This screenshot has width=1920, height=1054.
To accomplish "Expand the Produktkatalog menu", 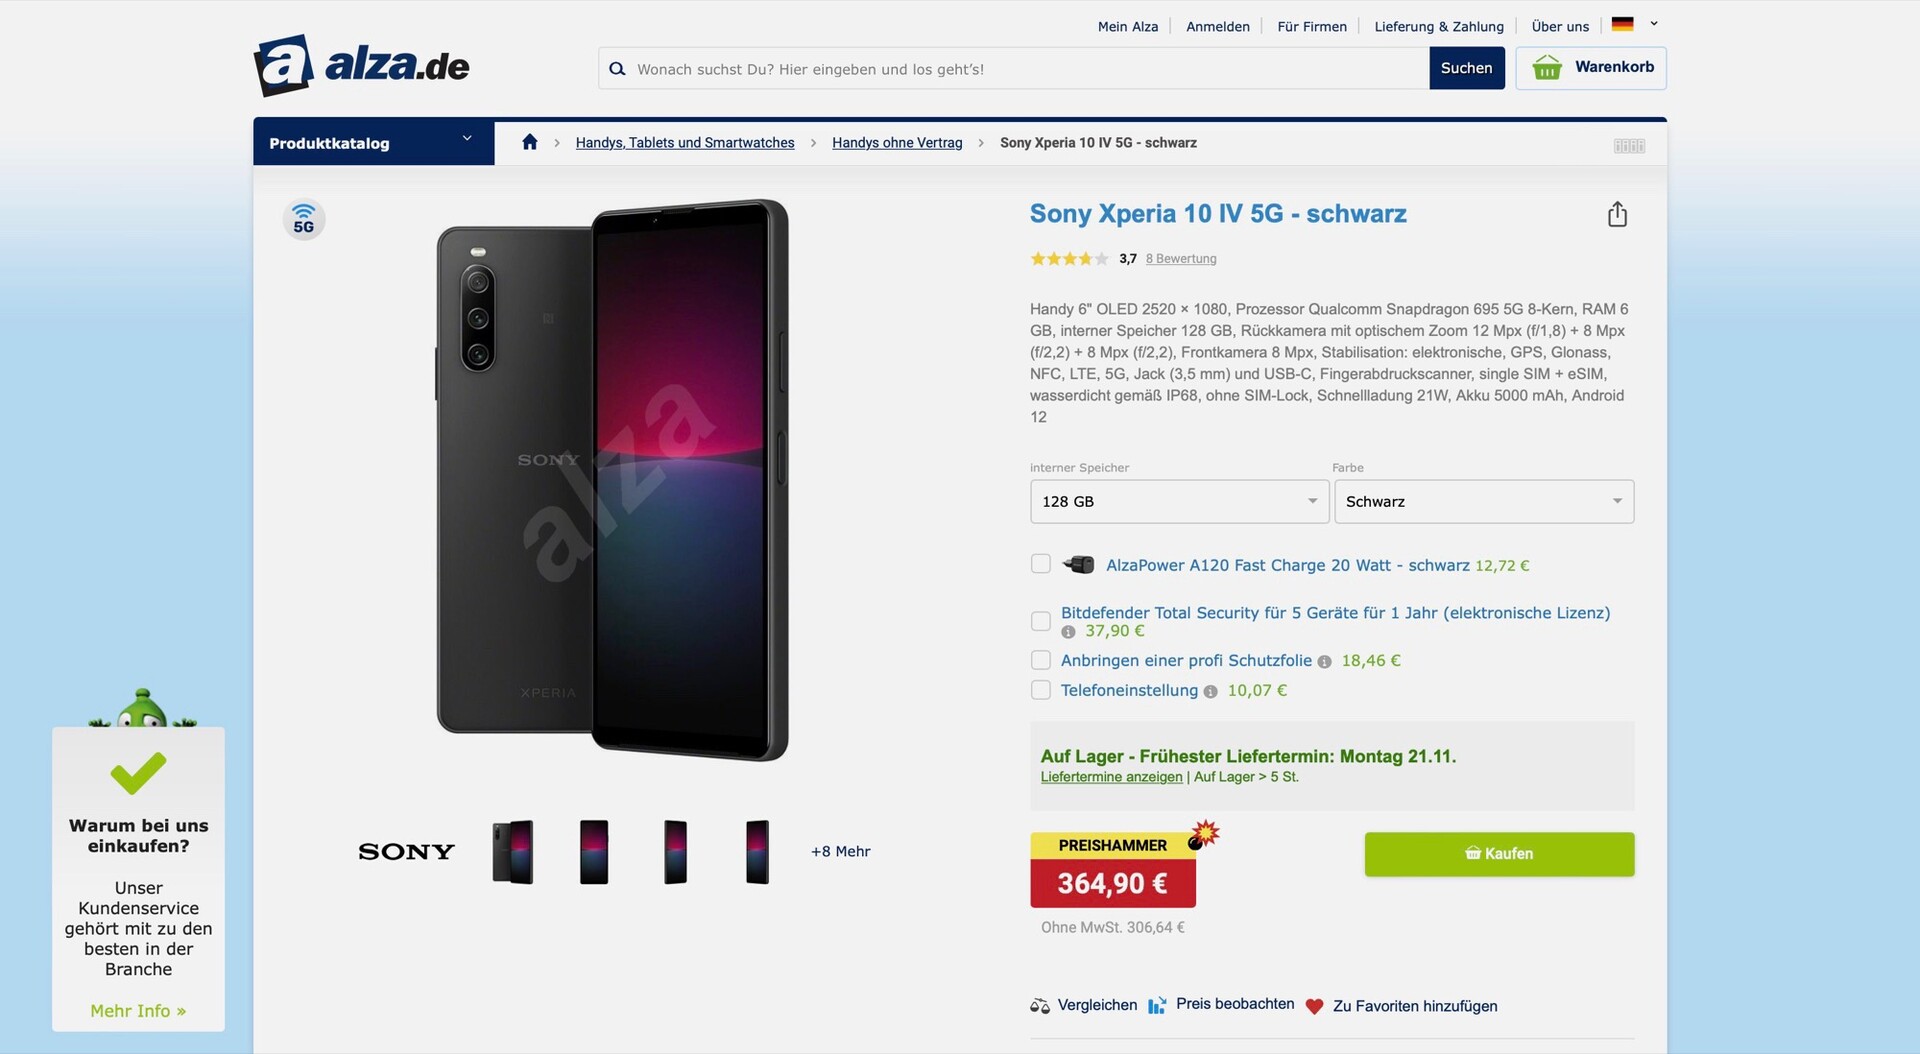I will (373, 142).
